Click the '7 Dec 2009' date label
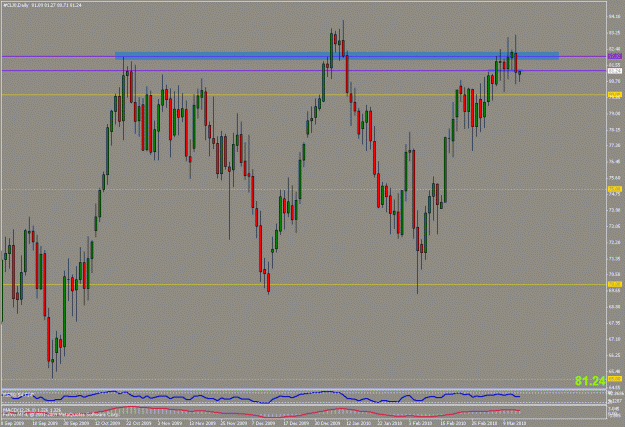This screenshot has width=625, height=427. tap(264, 423)
